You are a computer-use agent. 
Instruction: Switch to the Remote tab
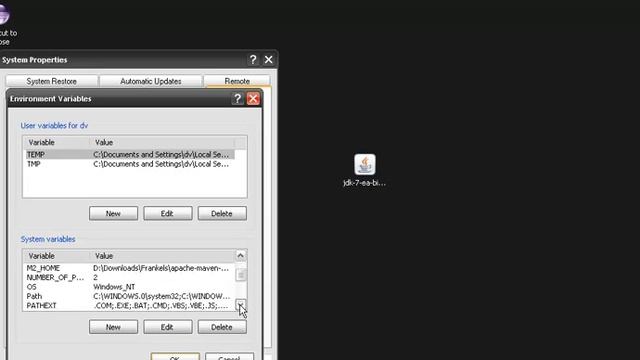pyautogui.click(x=237, y=81)
